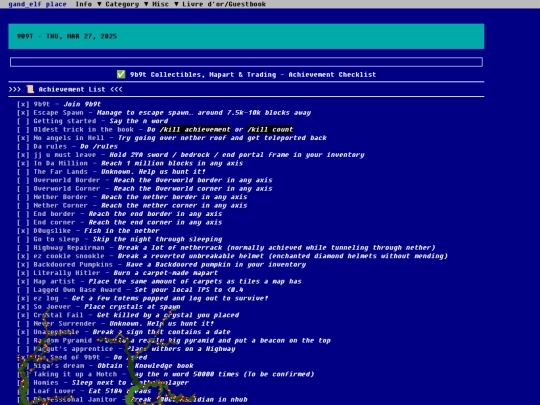The image size is (540, 405).
Task: Click the 'Highway Repairman' achievement name
Action: click(x=69, y=248)
